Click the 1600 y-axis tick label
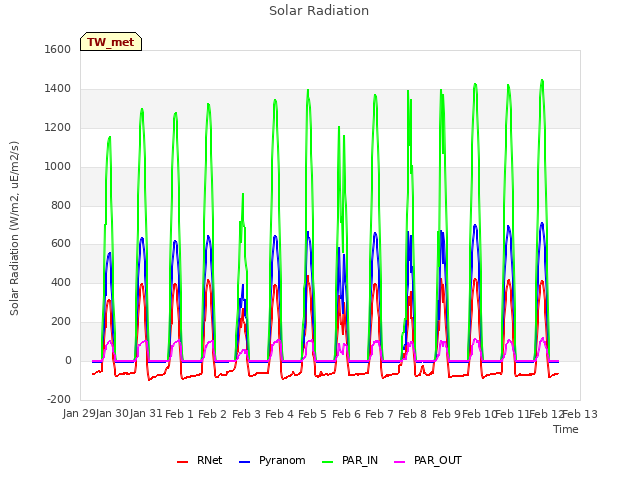The image size is (640, 480). click(58, 49)
